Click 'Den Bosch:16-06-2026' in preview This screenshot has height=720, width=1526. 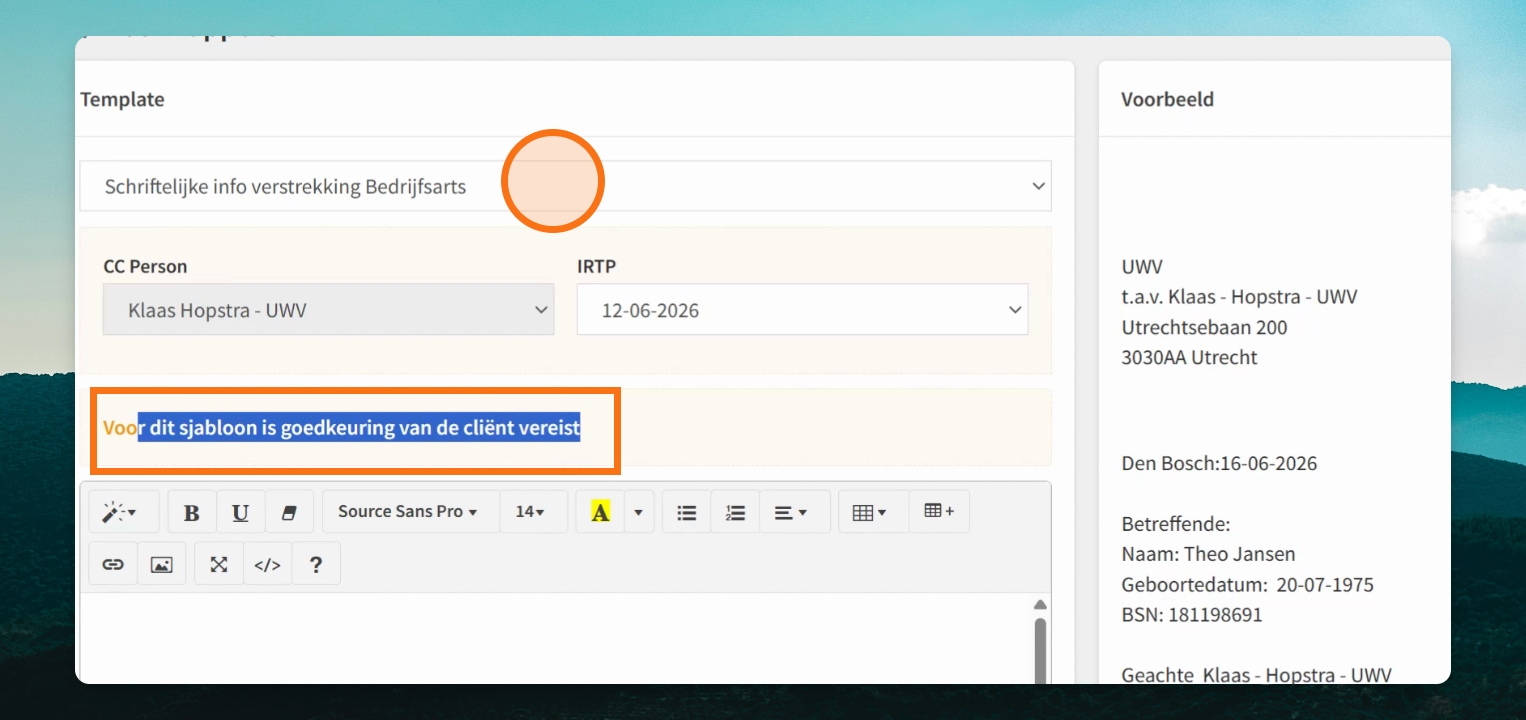[x=1220, y=463]
